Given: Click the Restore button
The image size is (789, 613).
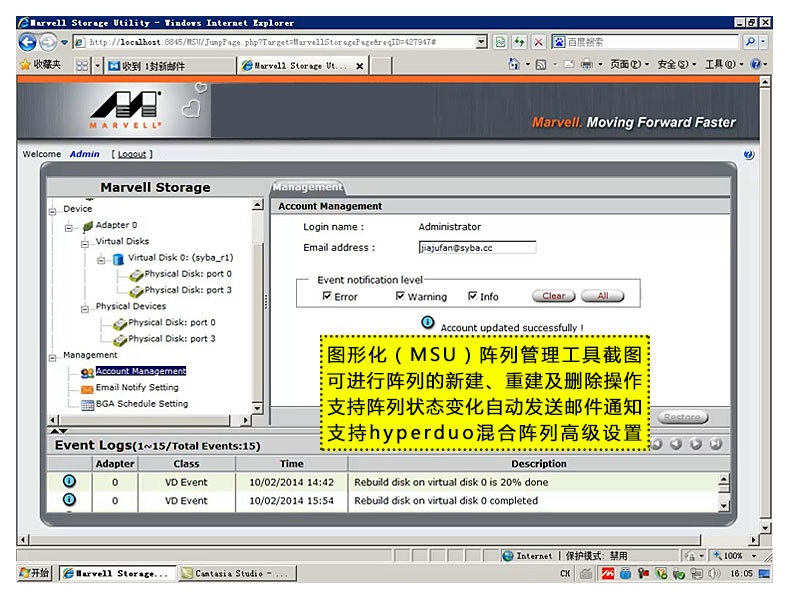Looking at the screenshot, I should pyautogui.click(x=683, y=417).
